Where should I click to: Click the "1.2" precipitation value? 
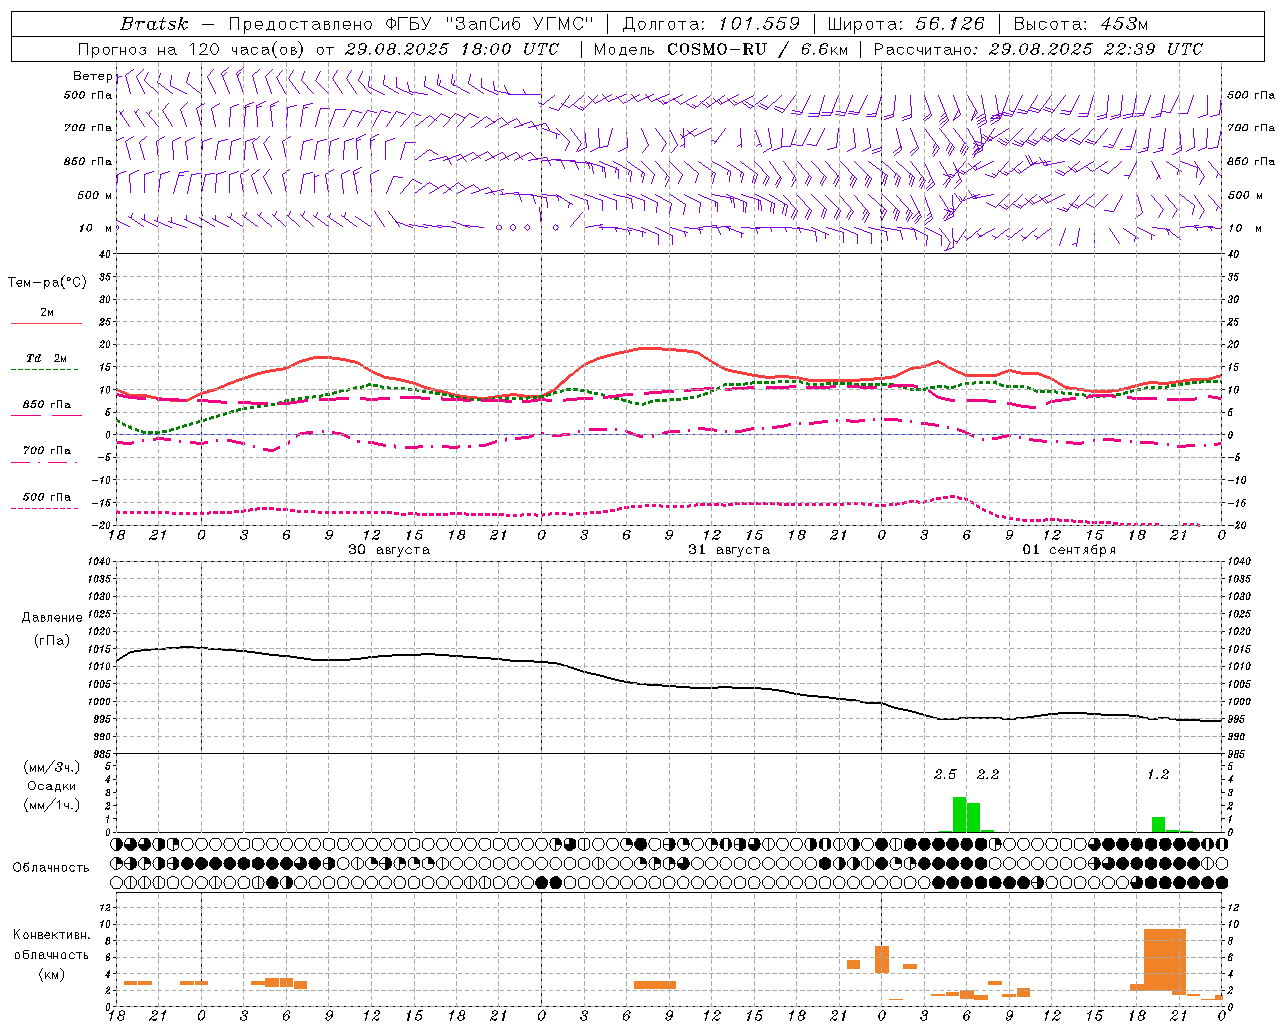point(1158,775)
